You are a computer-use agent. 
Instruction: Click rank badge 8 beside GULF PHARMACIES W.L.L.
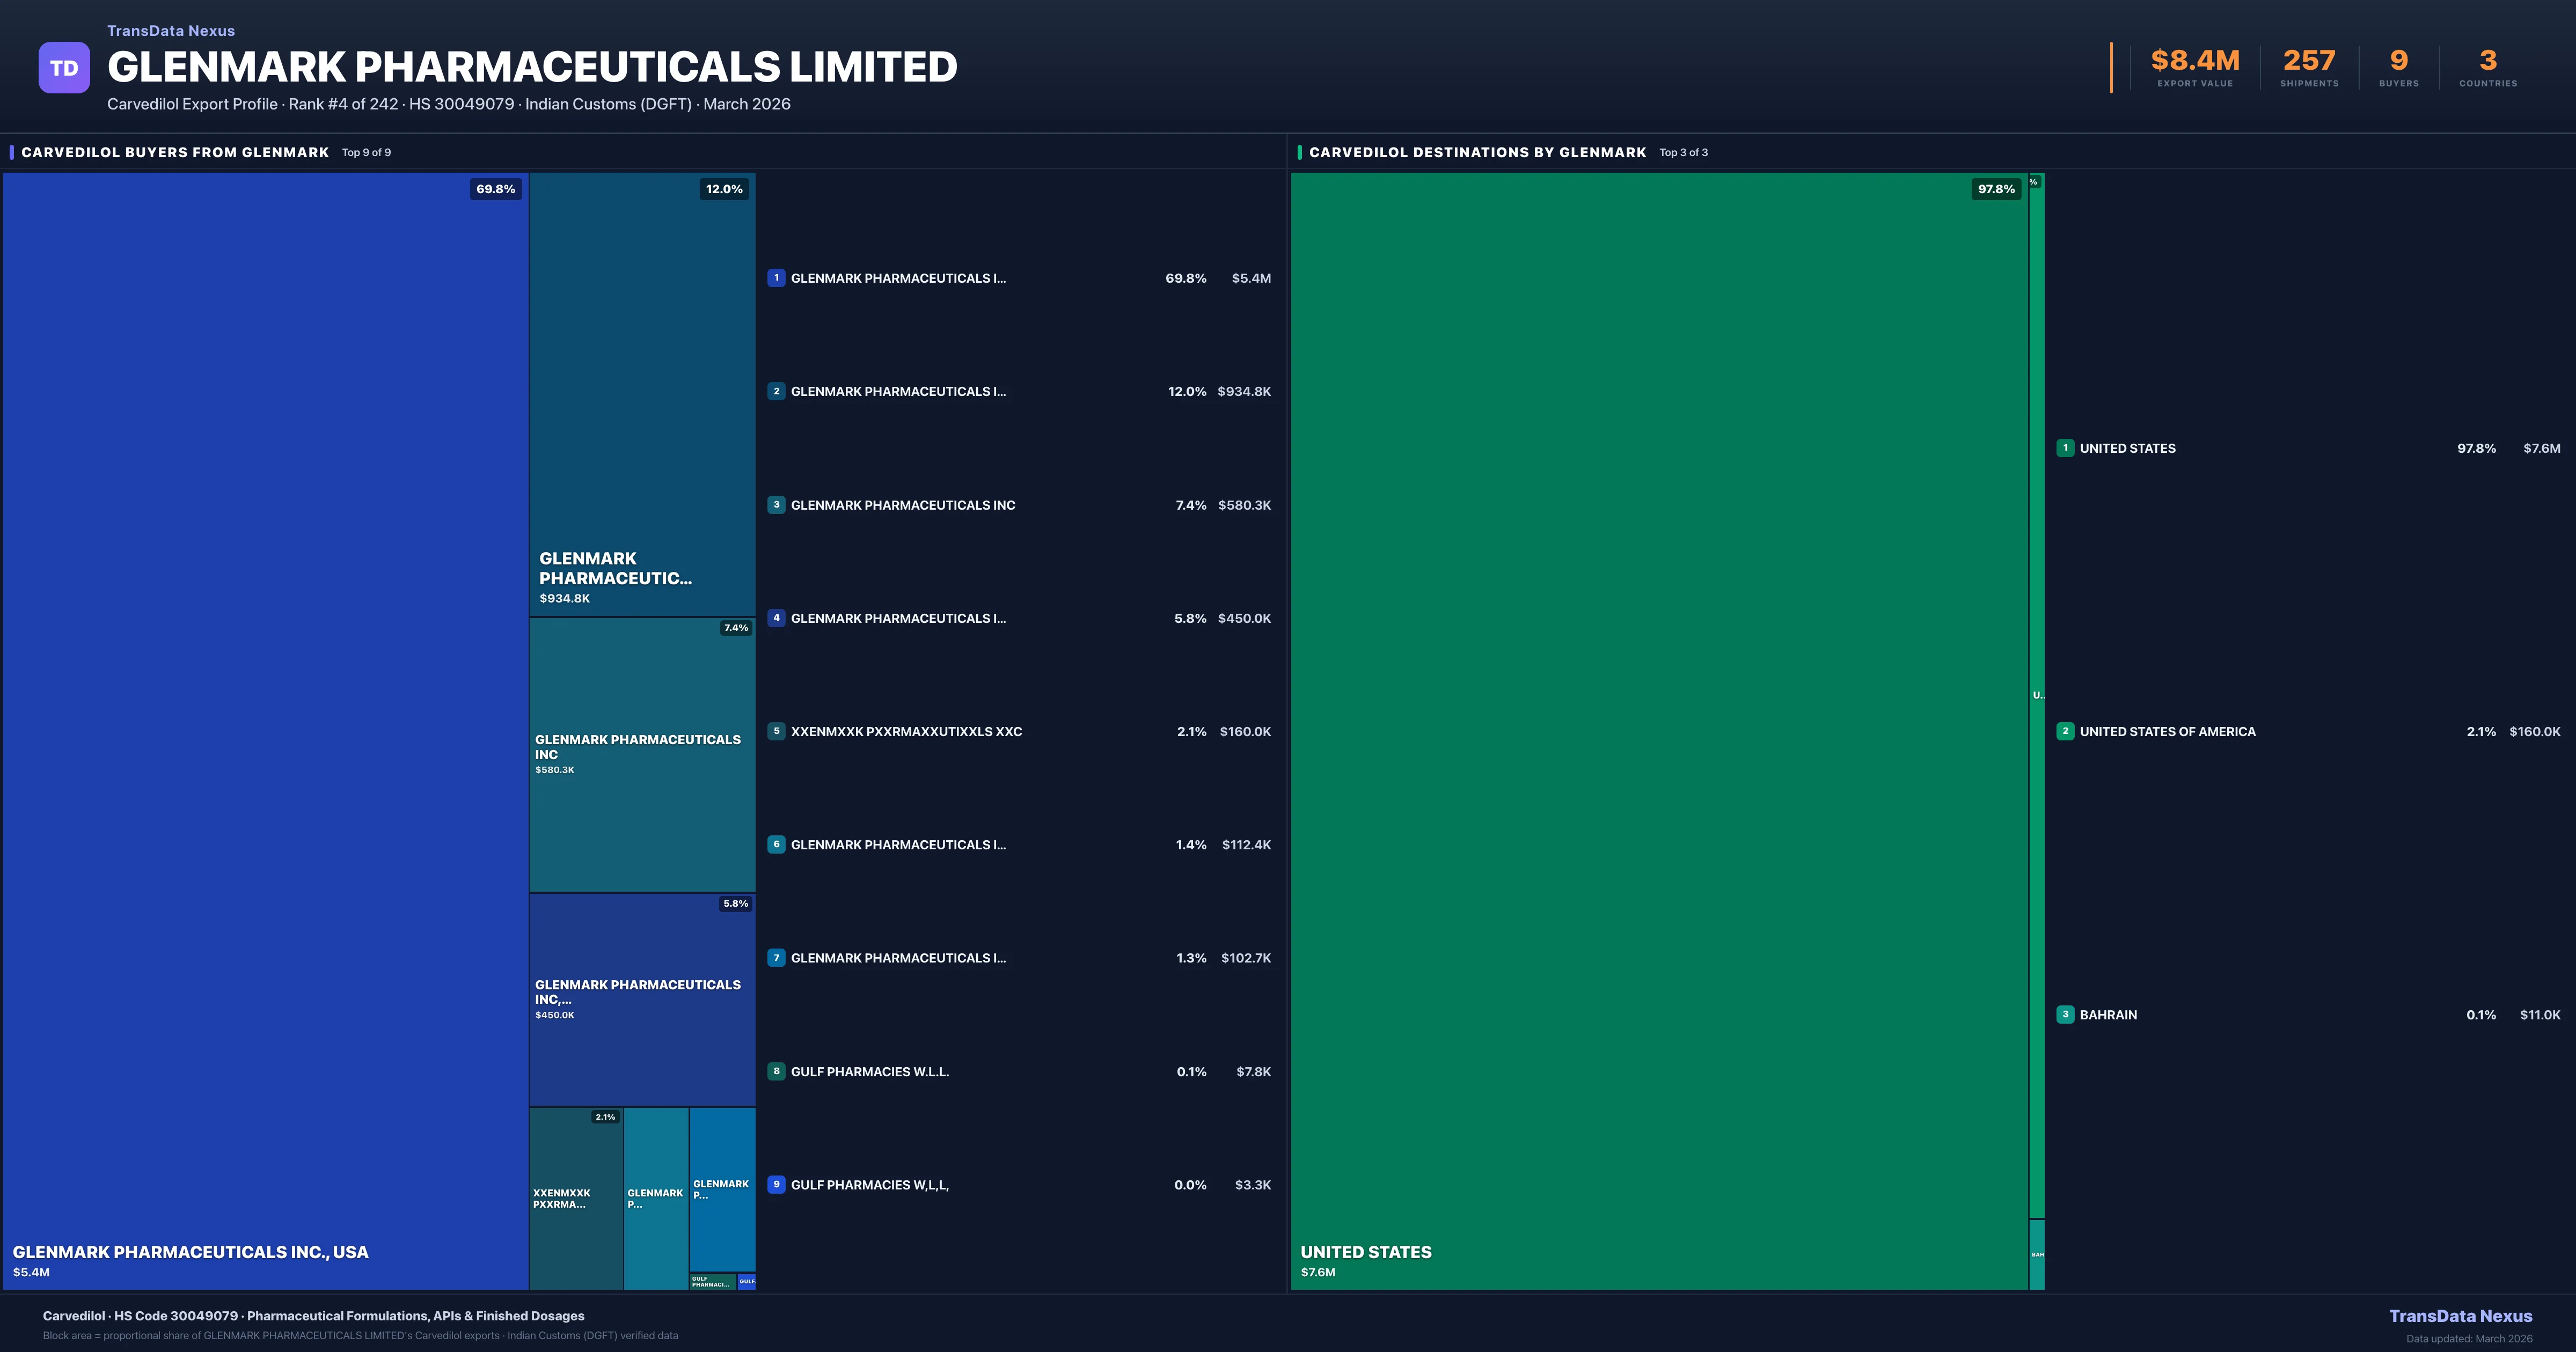click(x=777, y=1071)
